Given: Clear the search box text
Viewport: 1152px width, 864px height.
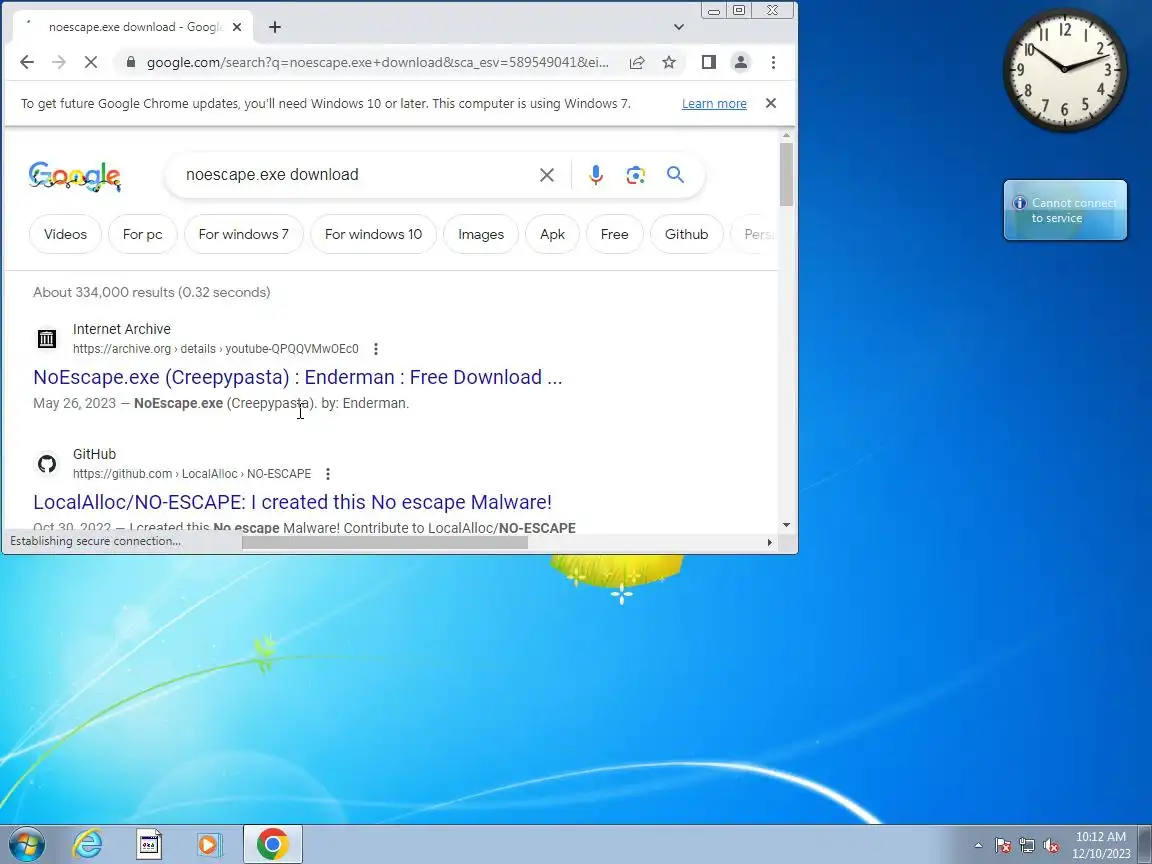Looking at the screenshot, I should pyautogui.click(x=547, y=175).
